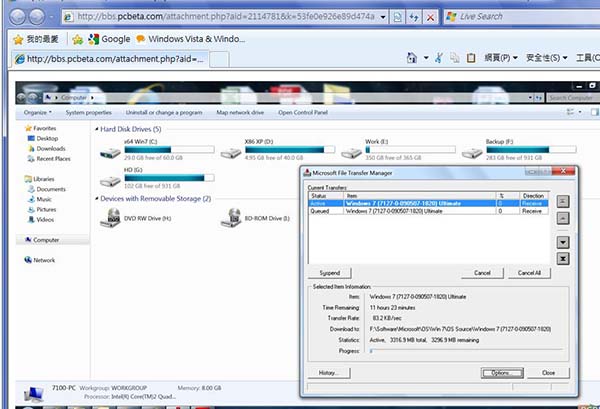Select the DVD RW Drive (H:)
600x409 pixels.
(135, 218)
